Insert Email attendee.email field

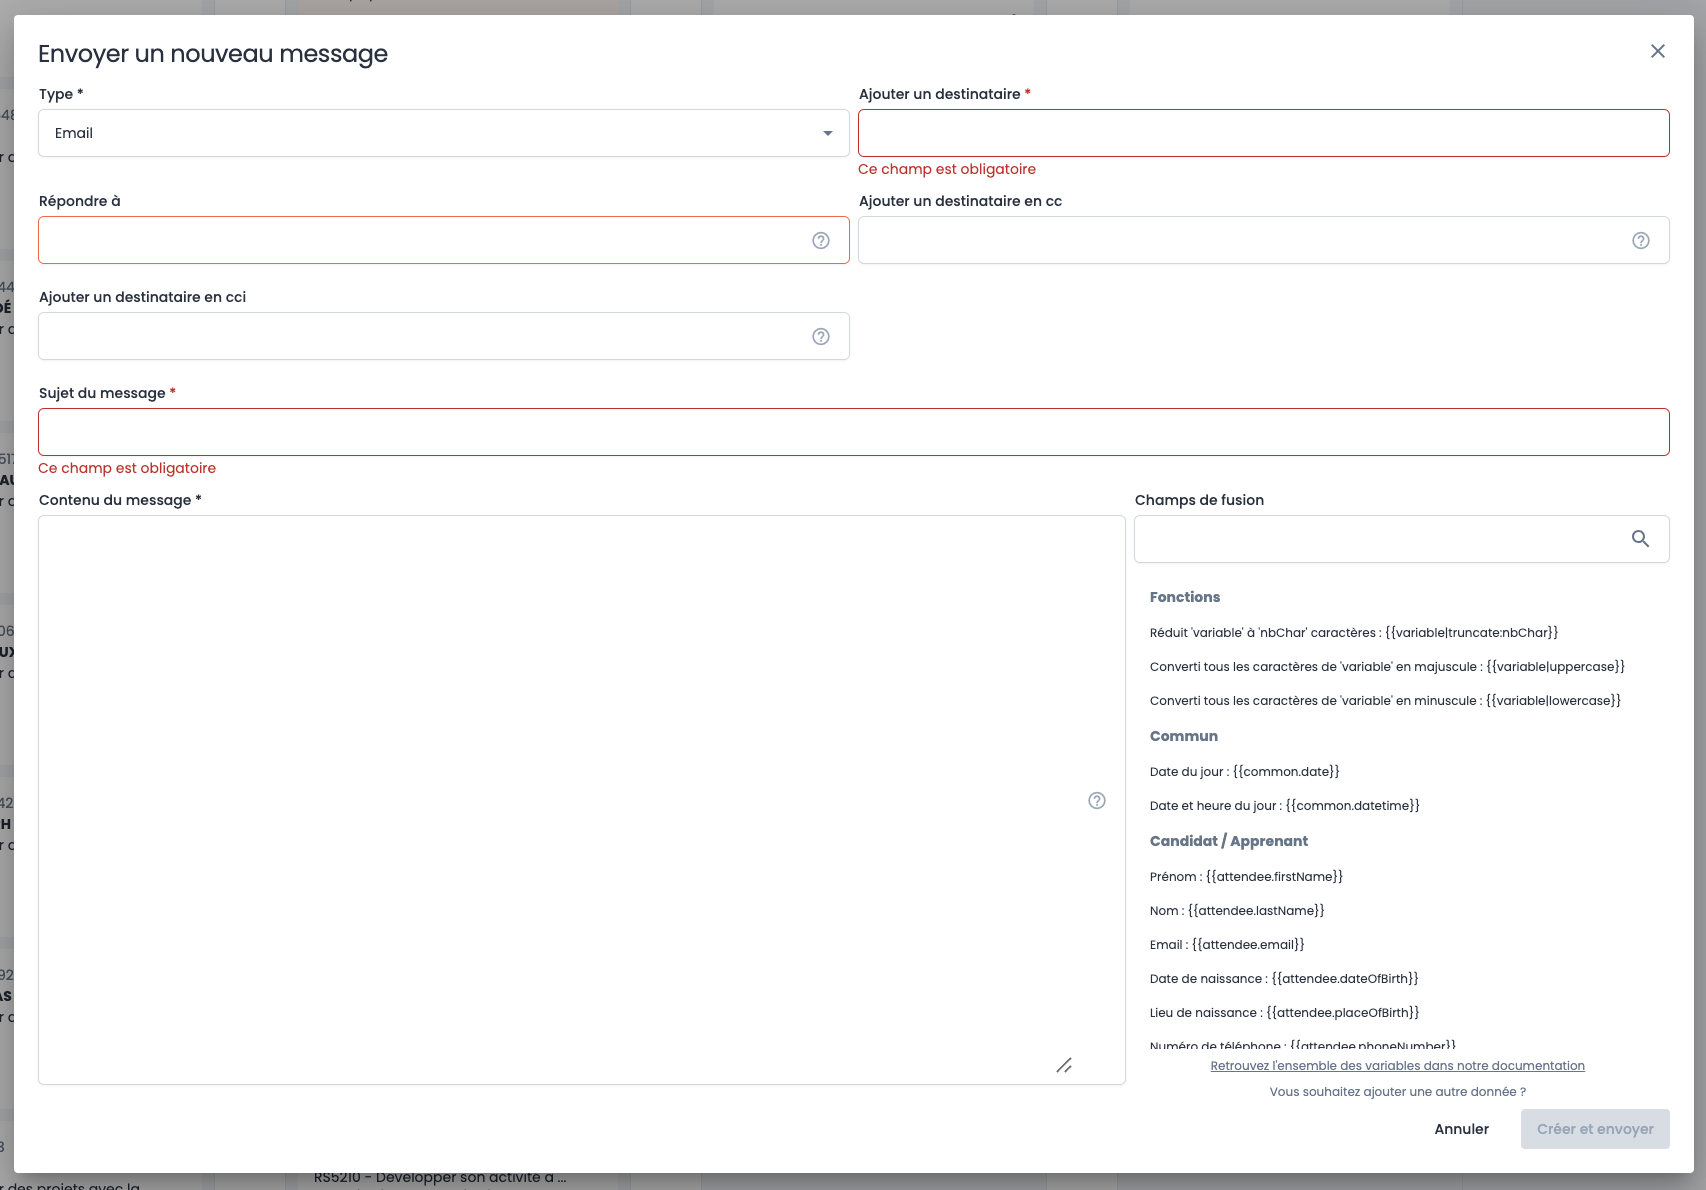pos(1227,945)
